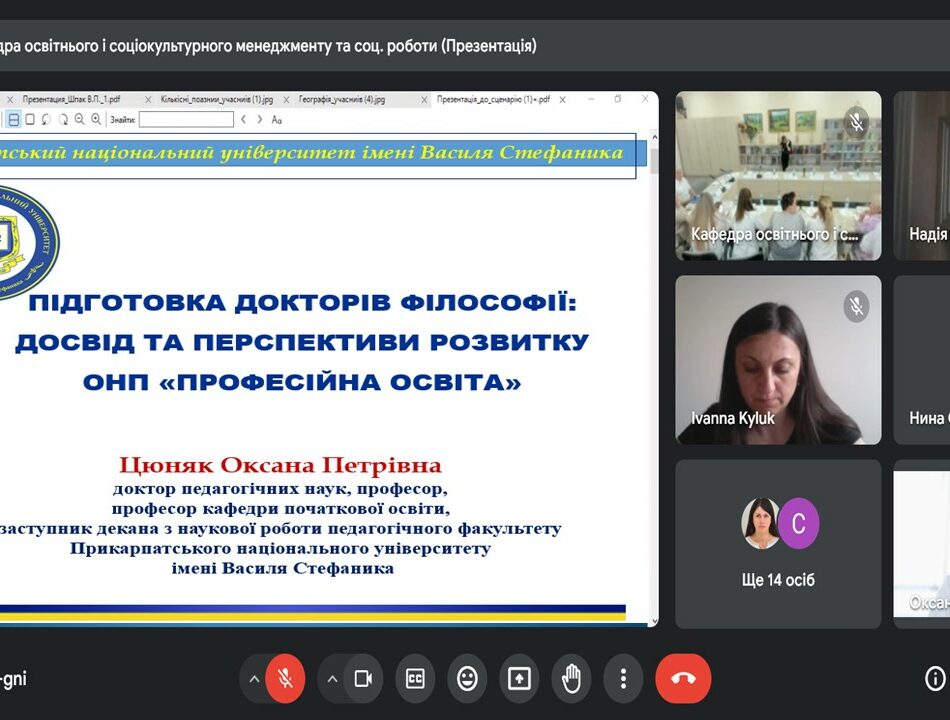This screenshot has width=950, height=720.
Task: Open the emoji reactions panel
Action: pos(467,679)
